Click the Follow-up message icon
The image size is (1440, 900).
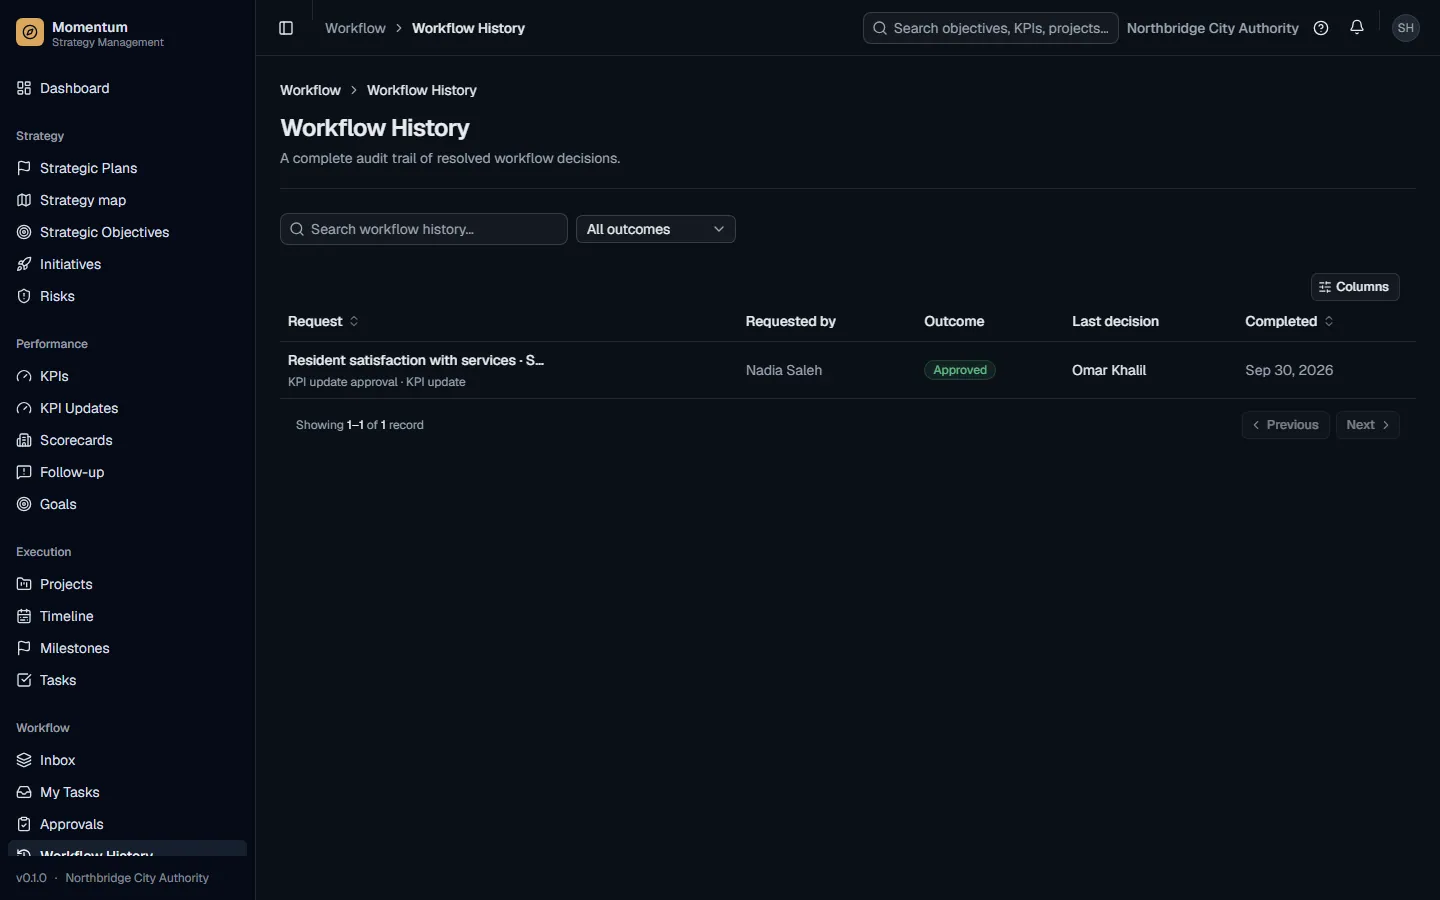tap(24, 472)
